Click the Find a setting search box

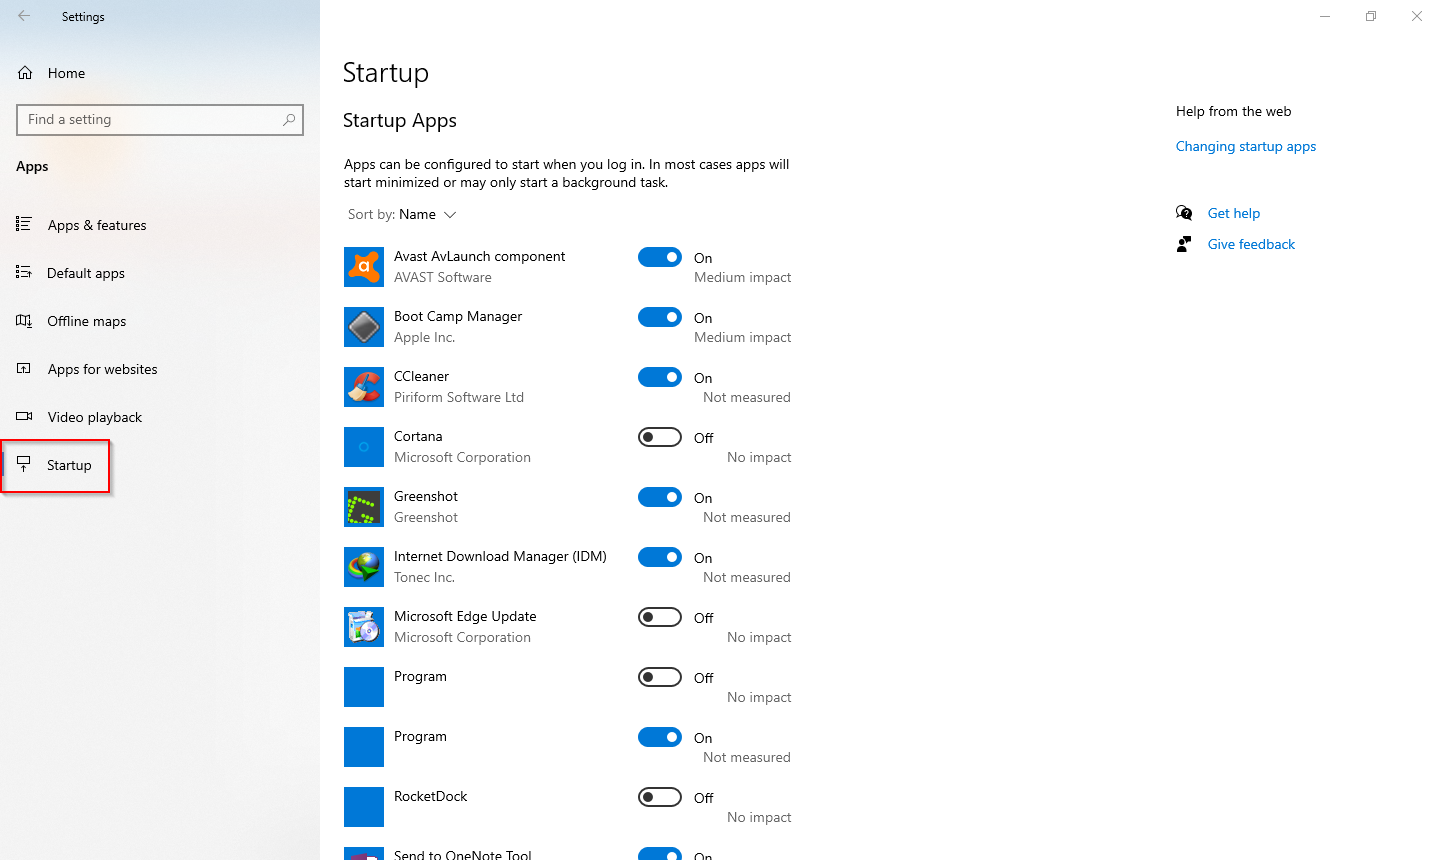160,119
